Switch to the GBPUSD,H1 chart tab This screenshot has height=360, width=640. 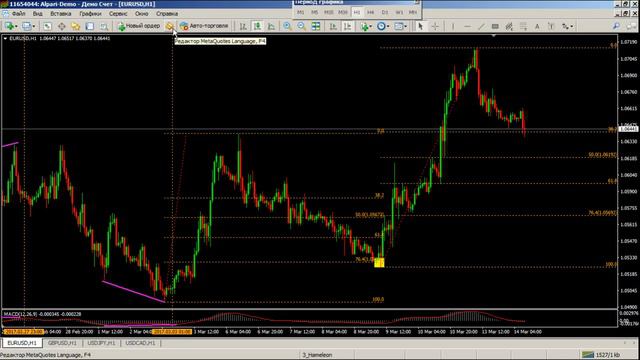pyautogui.click(x=62, y=343)
